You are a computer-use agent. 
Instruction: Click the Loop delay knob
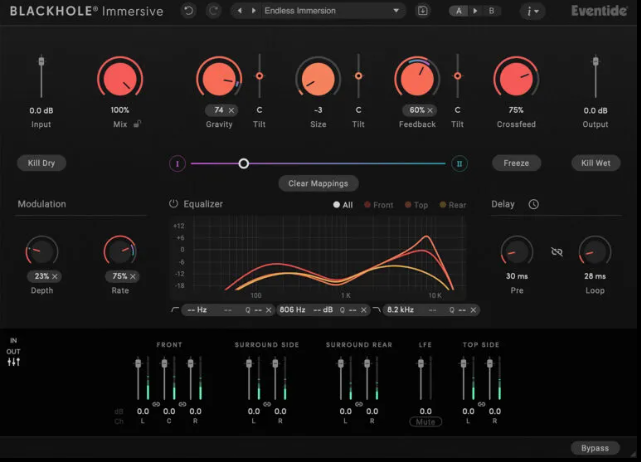pos(594,251)
